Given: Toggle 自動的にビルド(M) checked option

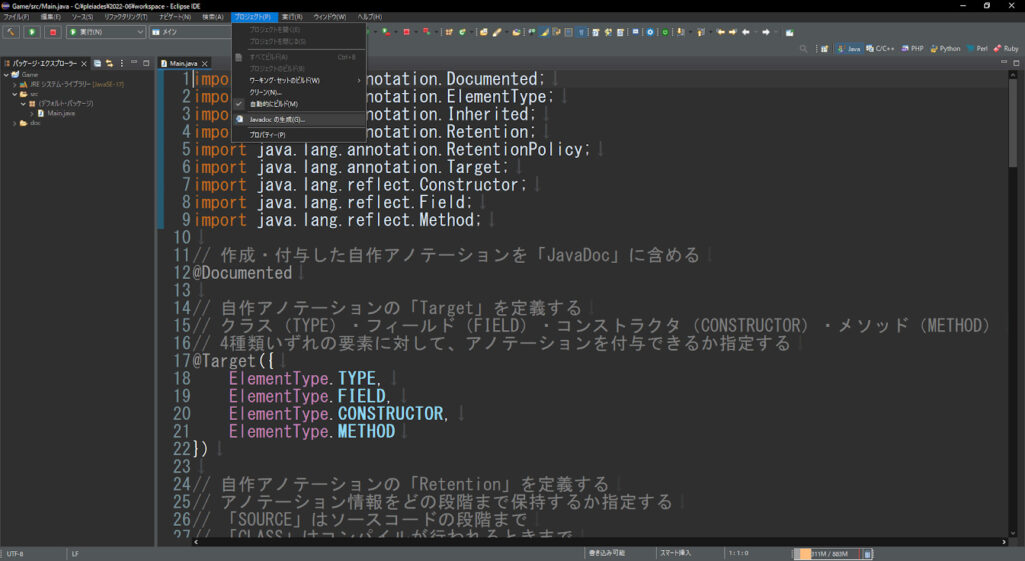Looking at the screenshot, I should pyautogui.click(x=299, y=104).
